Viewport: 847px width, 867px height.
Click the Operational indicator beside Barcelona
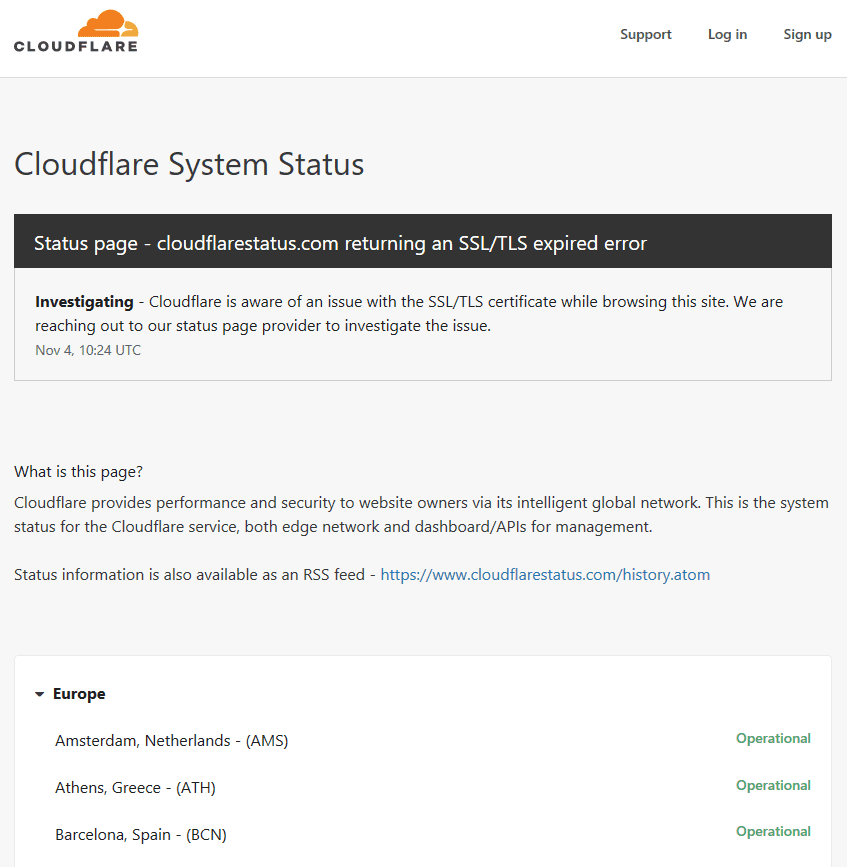point(773,831)
